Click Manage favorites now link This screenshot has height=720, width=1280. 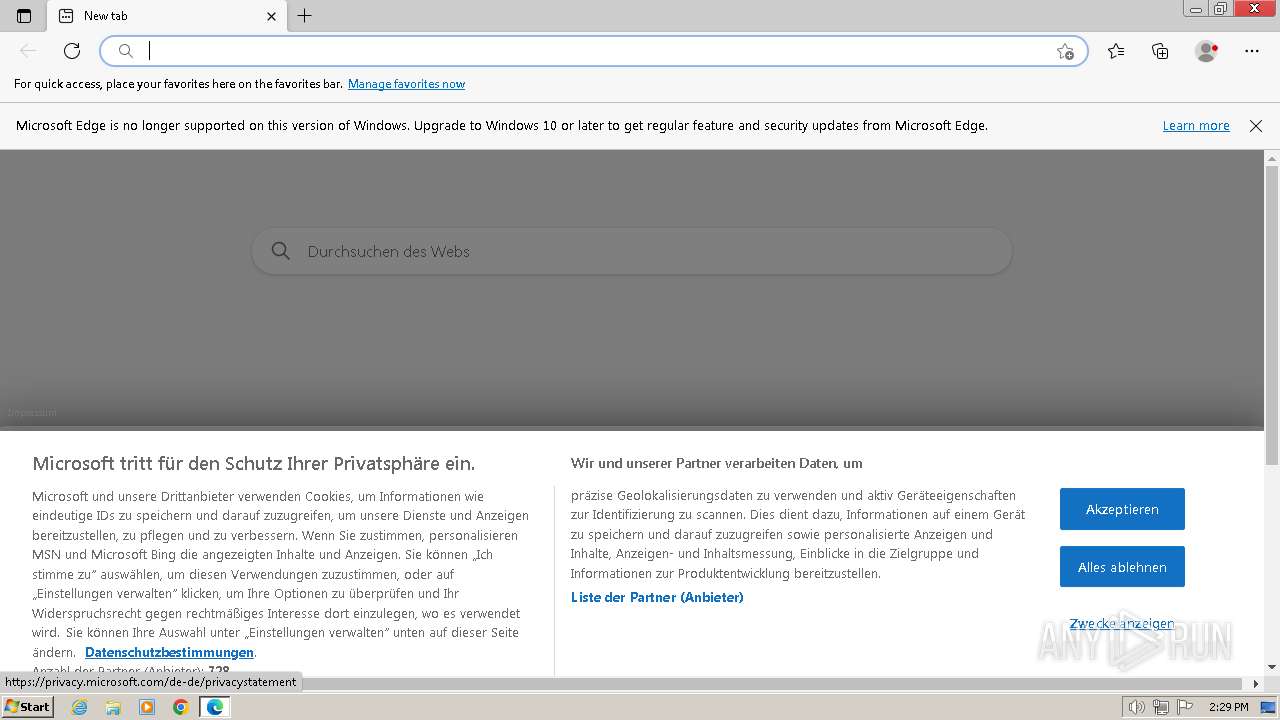(406, 84)
